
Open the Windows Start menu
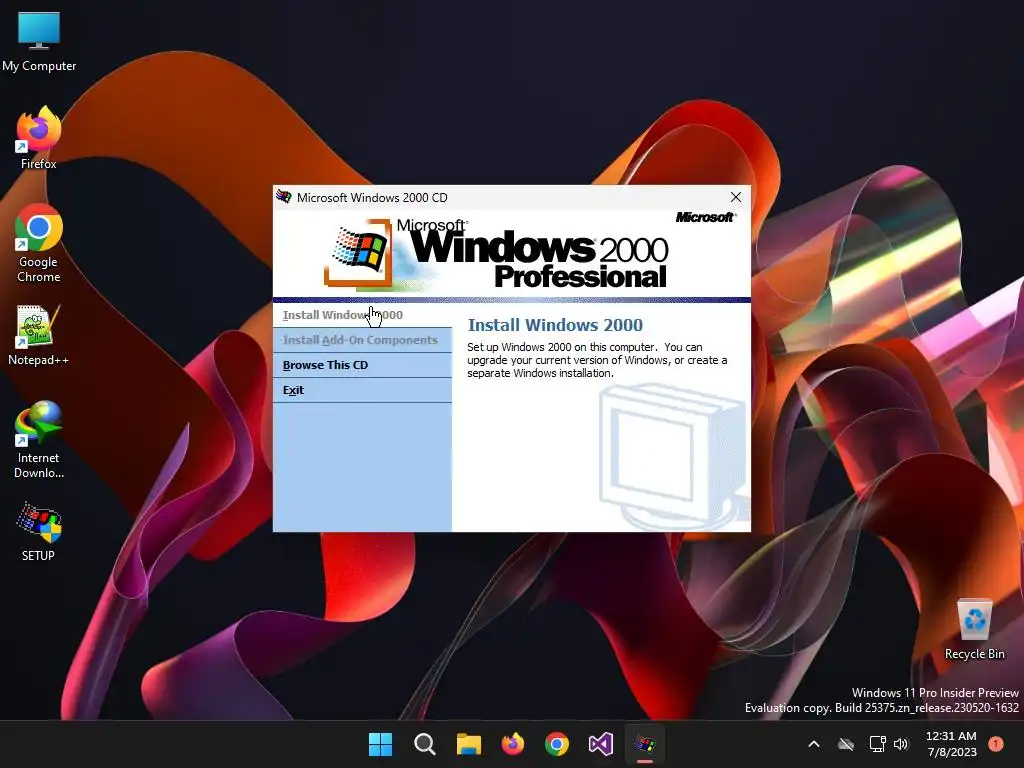click(380, 744)
